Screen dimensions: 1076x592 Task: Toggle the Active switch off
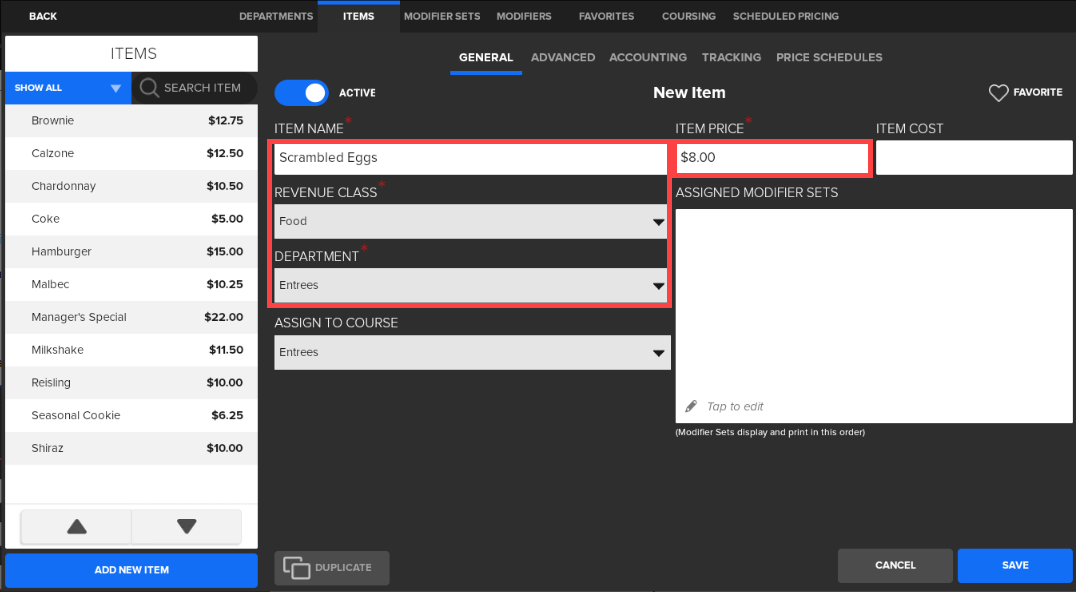pyautogui.click(x=301, y=93)
